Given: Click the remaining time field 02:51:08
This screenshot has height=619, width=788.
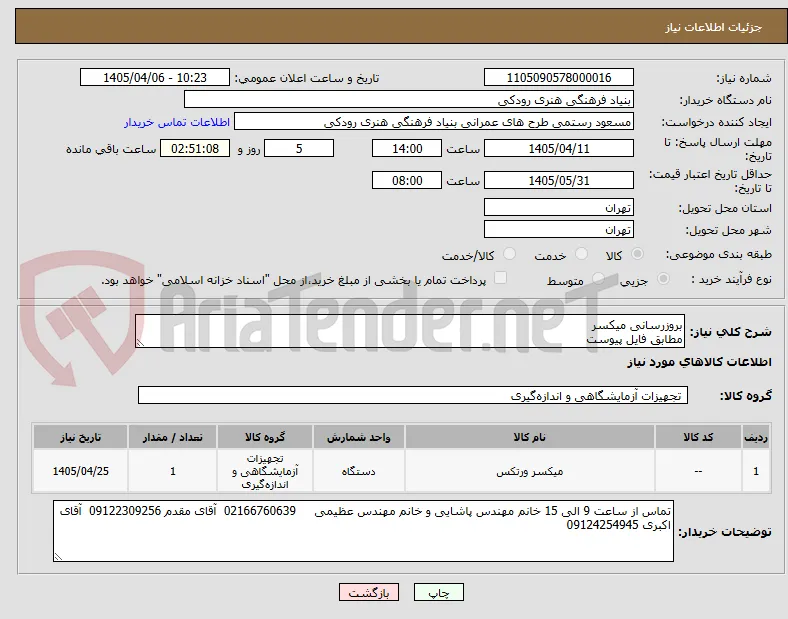Looking at the screenshot, I should click(195, 149).
